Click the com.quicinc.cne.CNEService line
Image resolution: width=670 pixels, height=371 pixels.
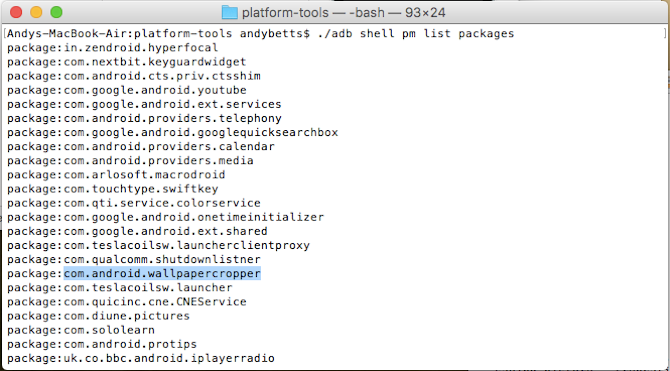[x=127, y=302]
